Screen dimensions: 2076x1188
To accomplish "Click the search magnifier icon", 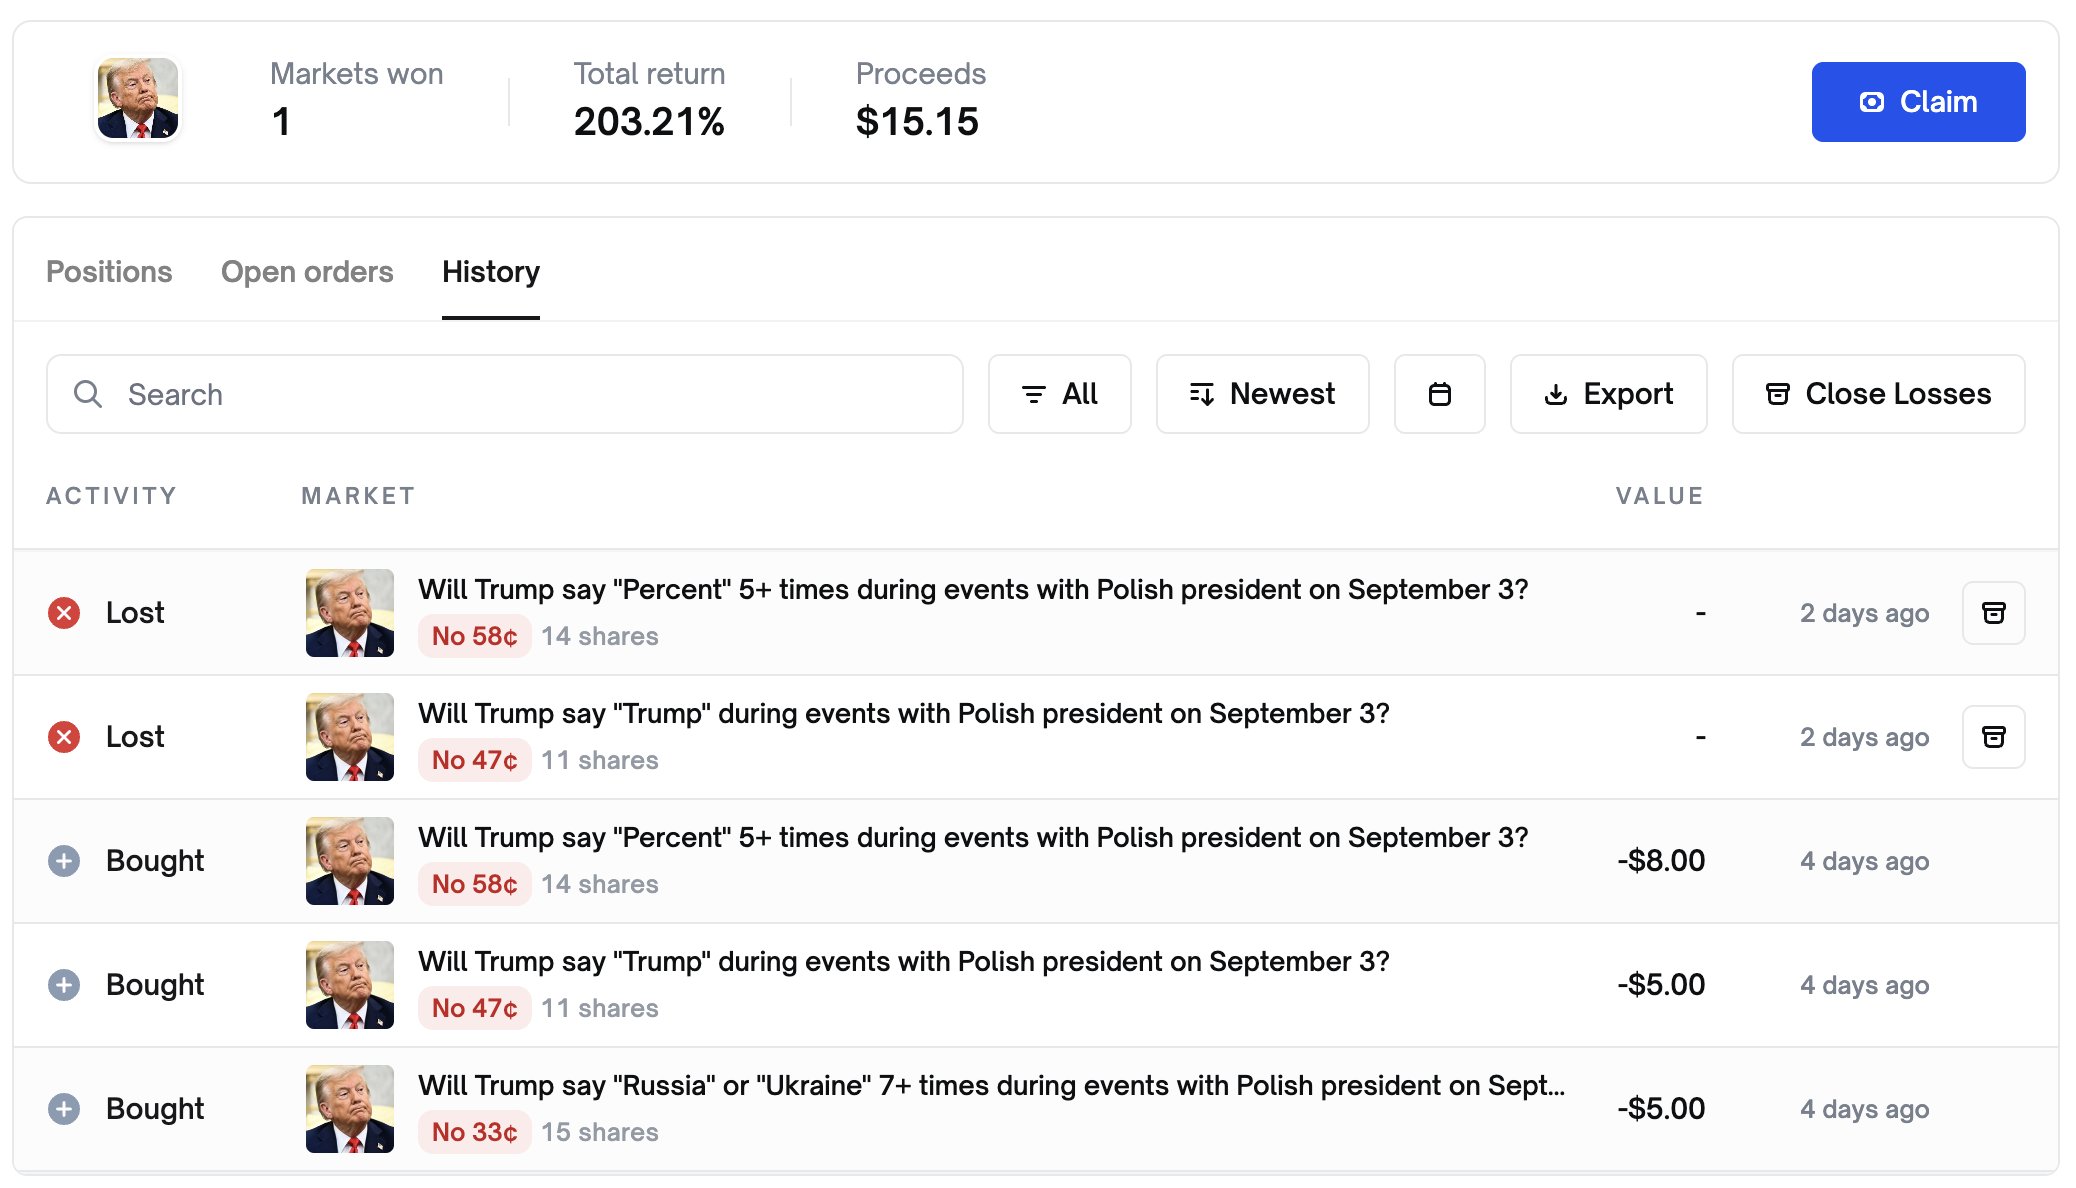I will pos(88,394).
